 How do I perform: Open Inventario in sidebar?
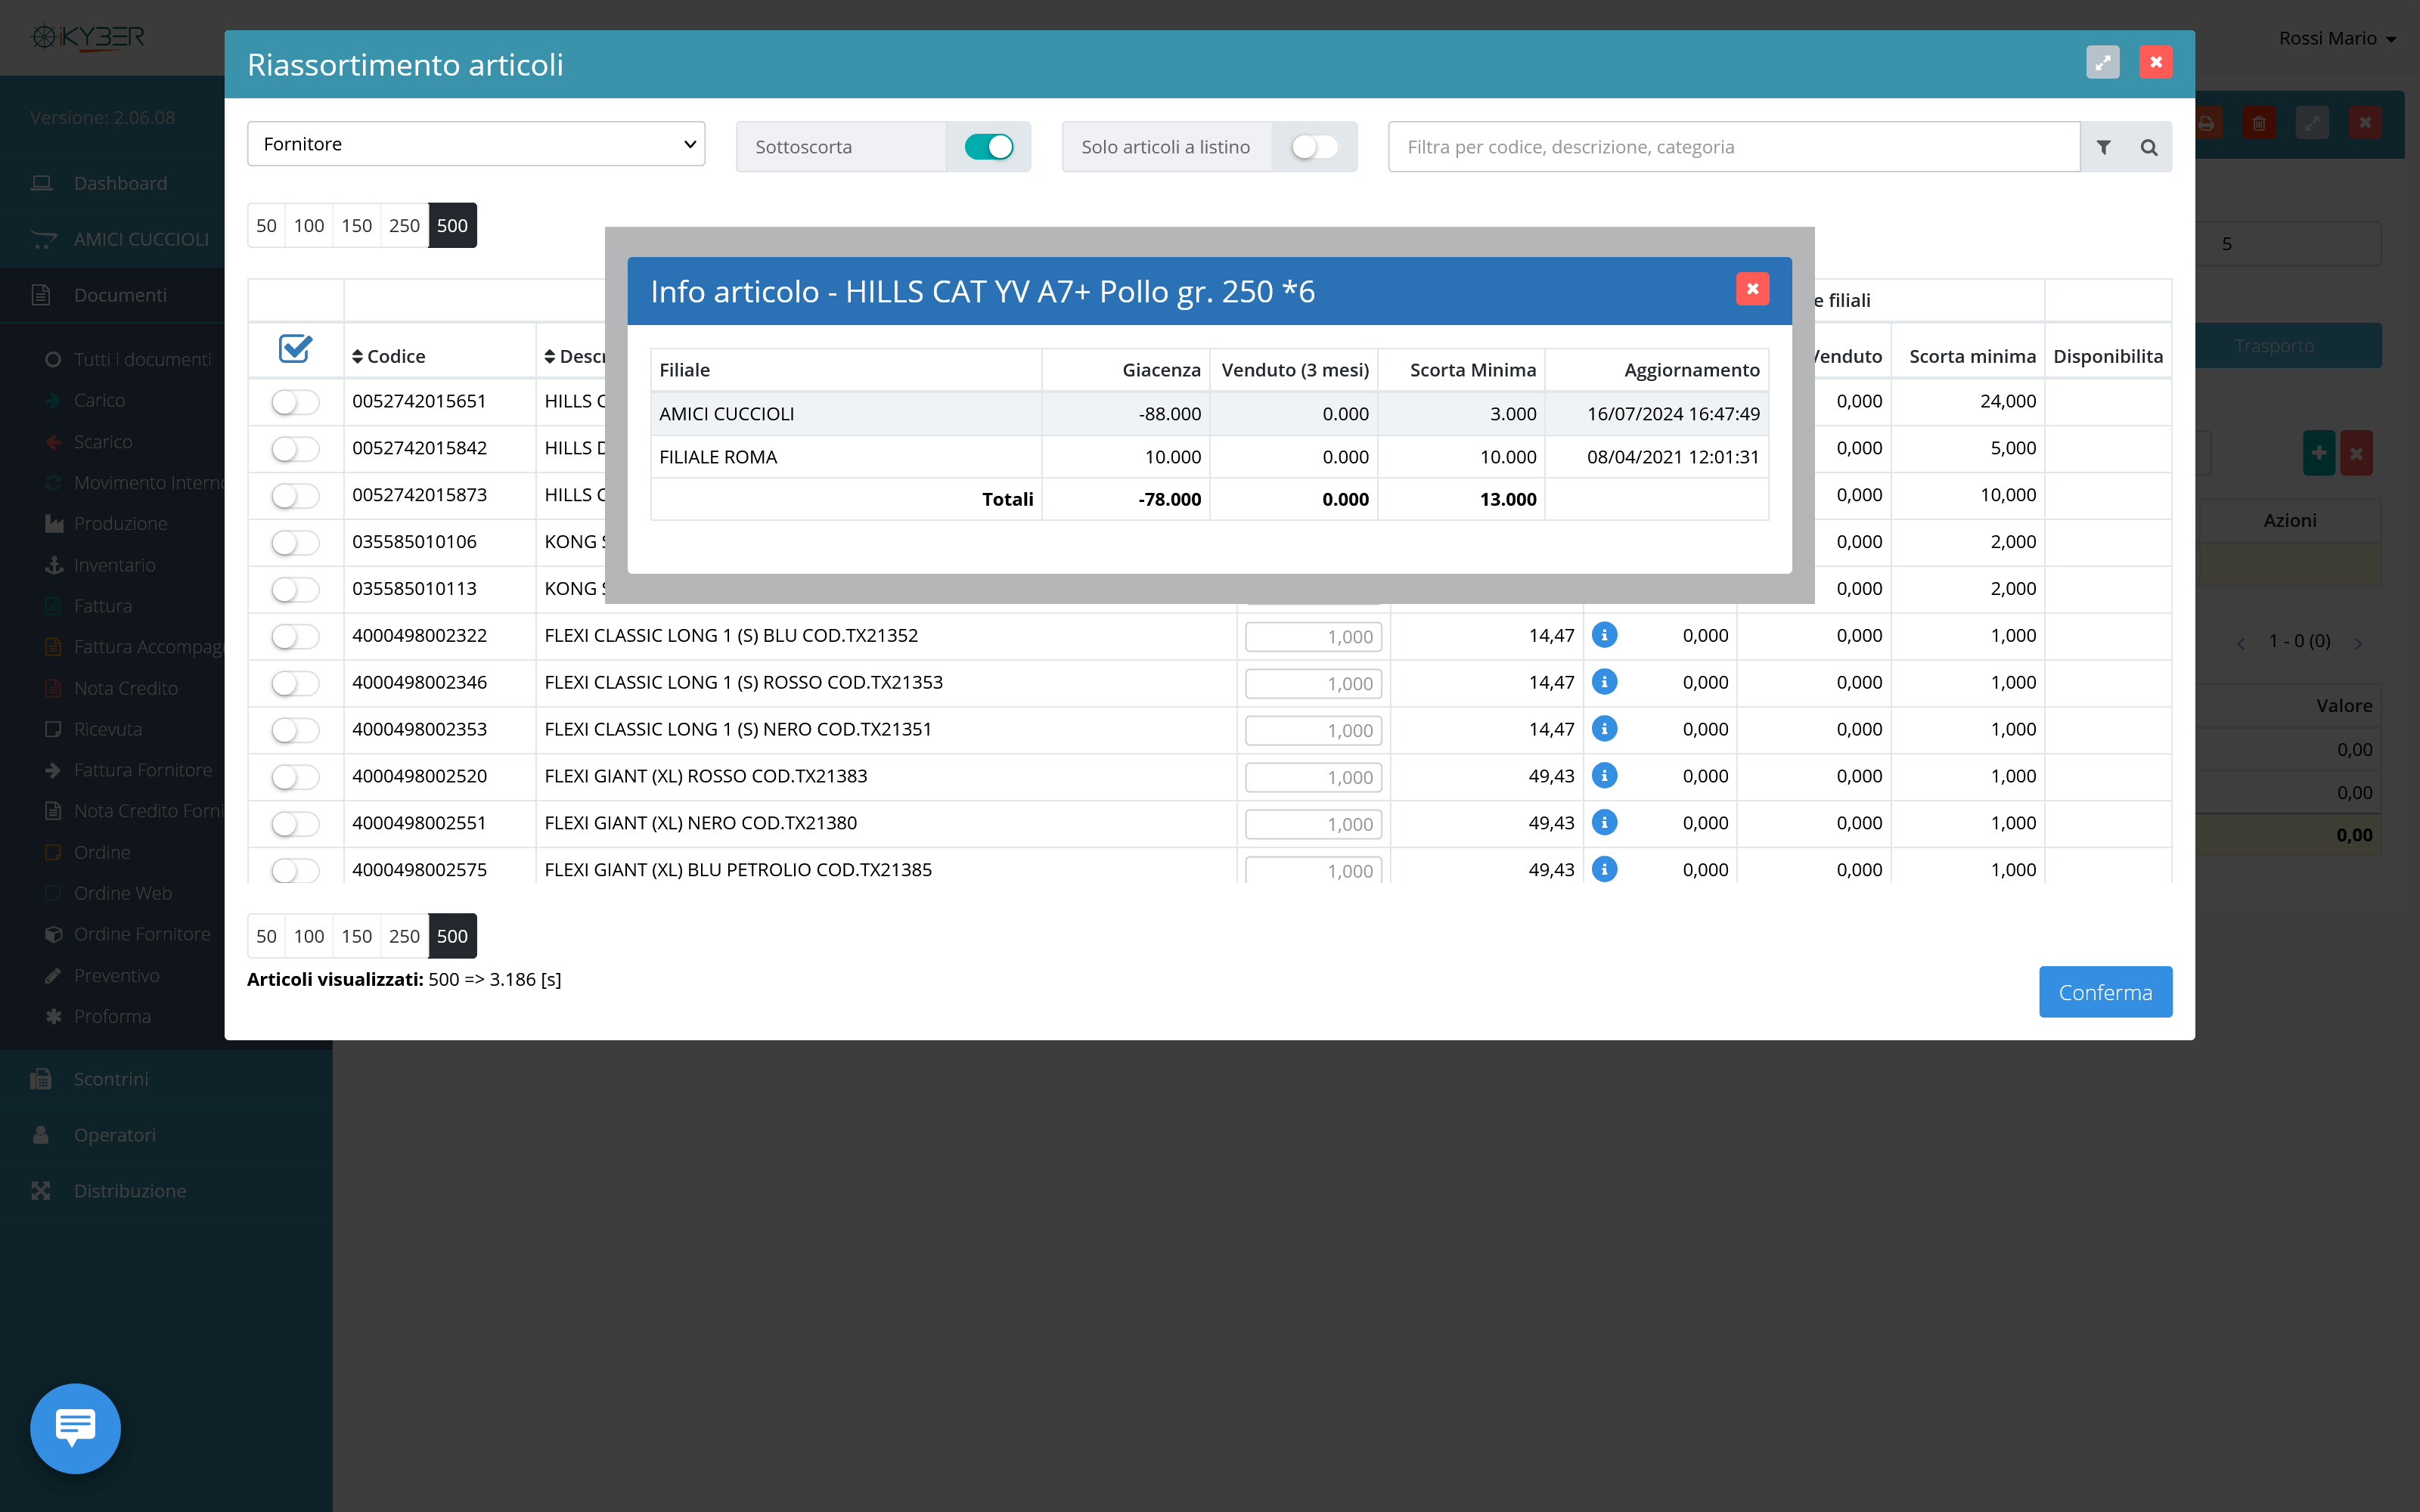(114, 565)
